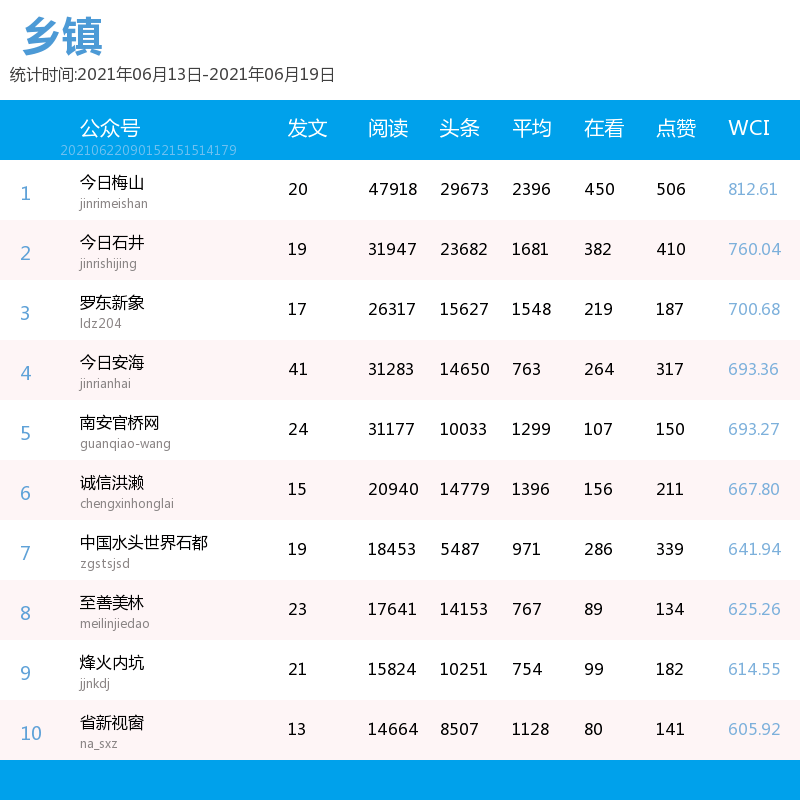Select the 发文 column header
Image resolution: width=800 pixels, height=800 pixels.
307,128
